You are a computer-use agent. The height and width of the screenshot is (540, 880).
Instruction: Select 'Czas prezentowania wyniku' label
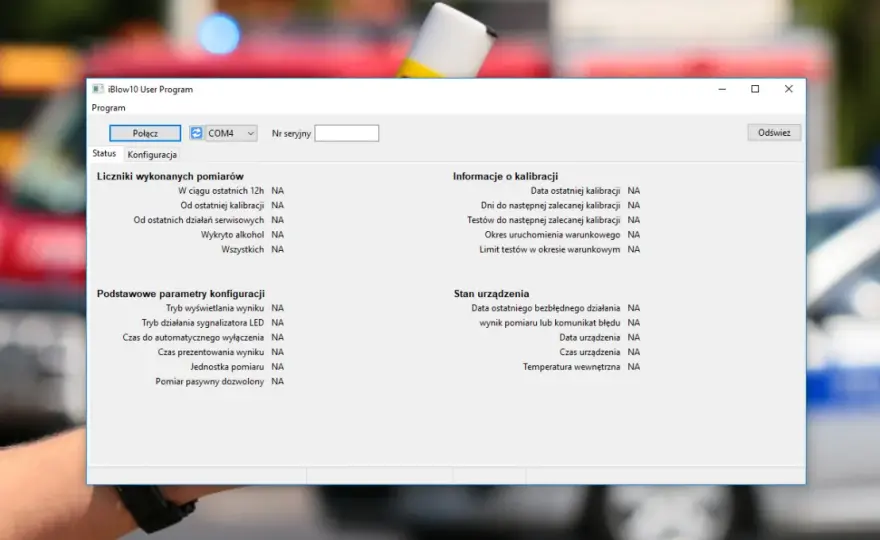[211, 352]
